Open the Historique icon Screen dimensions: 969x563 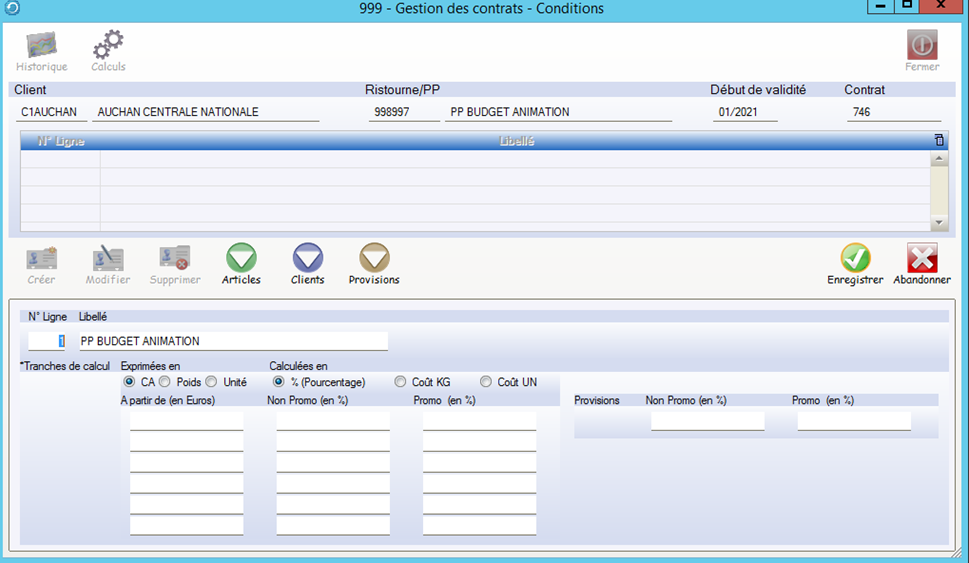(41, 46)
